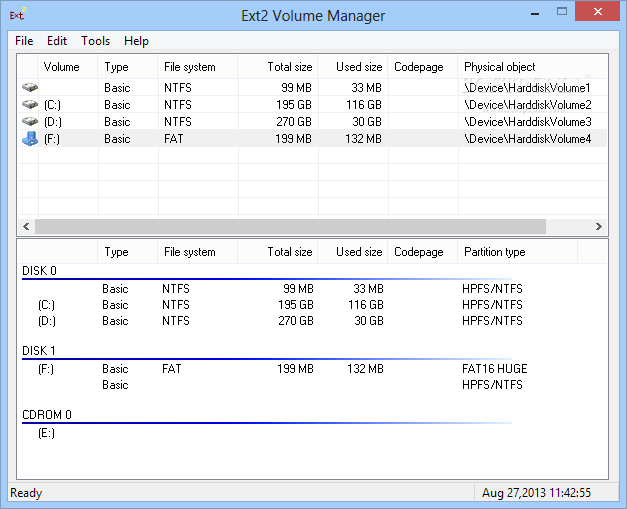Select (C:) partition under DISK 0
627x509 pixels.
[x=46, y=305]
